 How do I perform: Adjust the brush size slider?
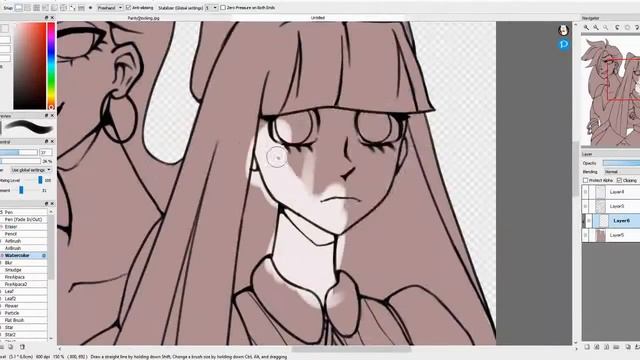18,152
